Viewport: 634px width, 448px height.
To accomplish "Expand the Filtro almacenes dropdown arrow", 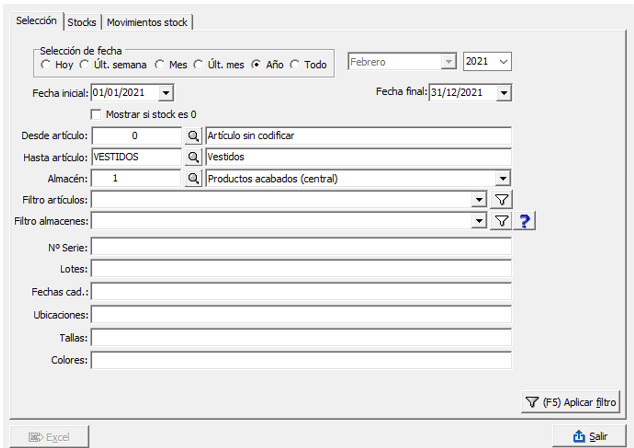I will point(479,221).
